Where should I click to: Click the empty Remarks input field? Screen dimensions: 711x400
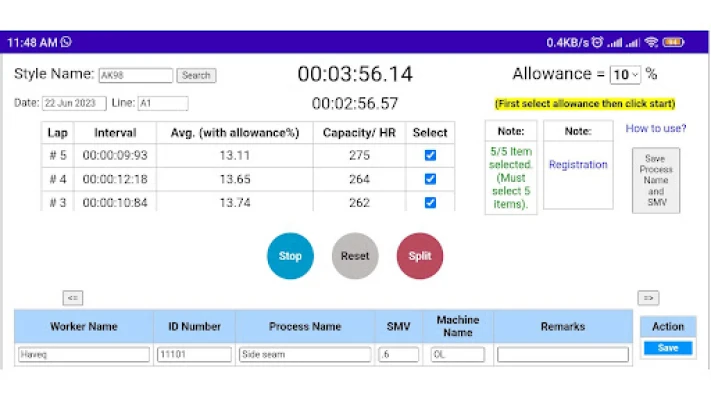coord(563,354)
